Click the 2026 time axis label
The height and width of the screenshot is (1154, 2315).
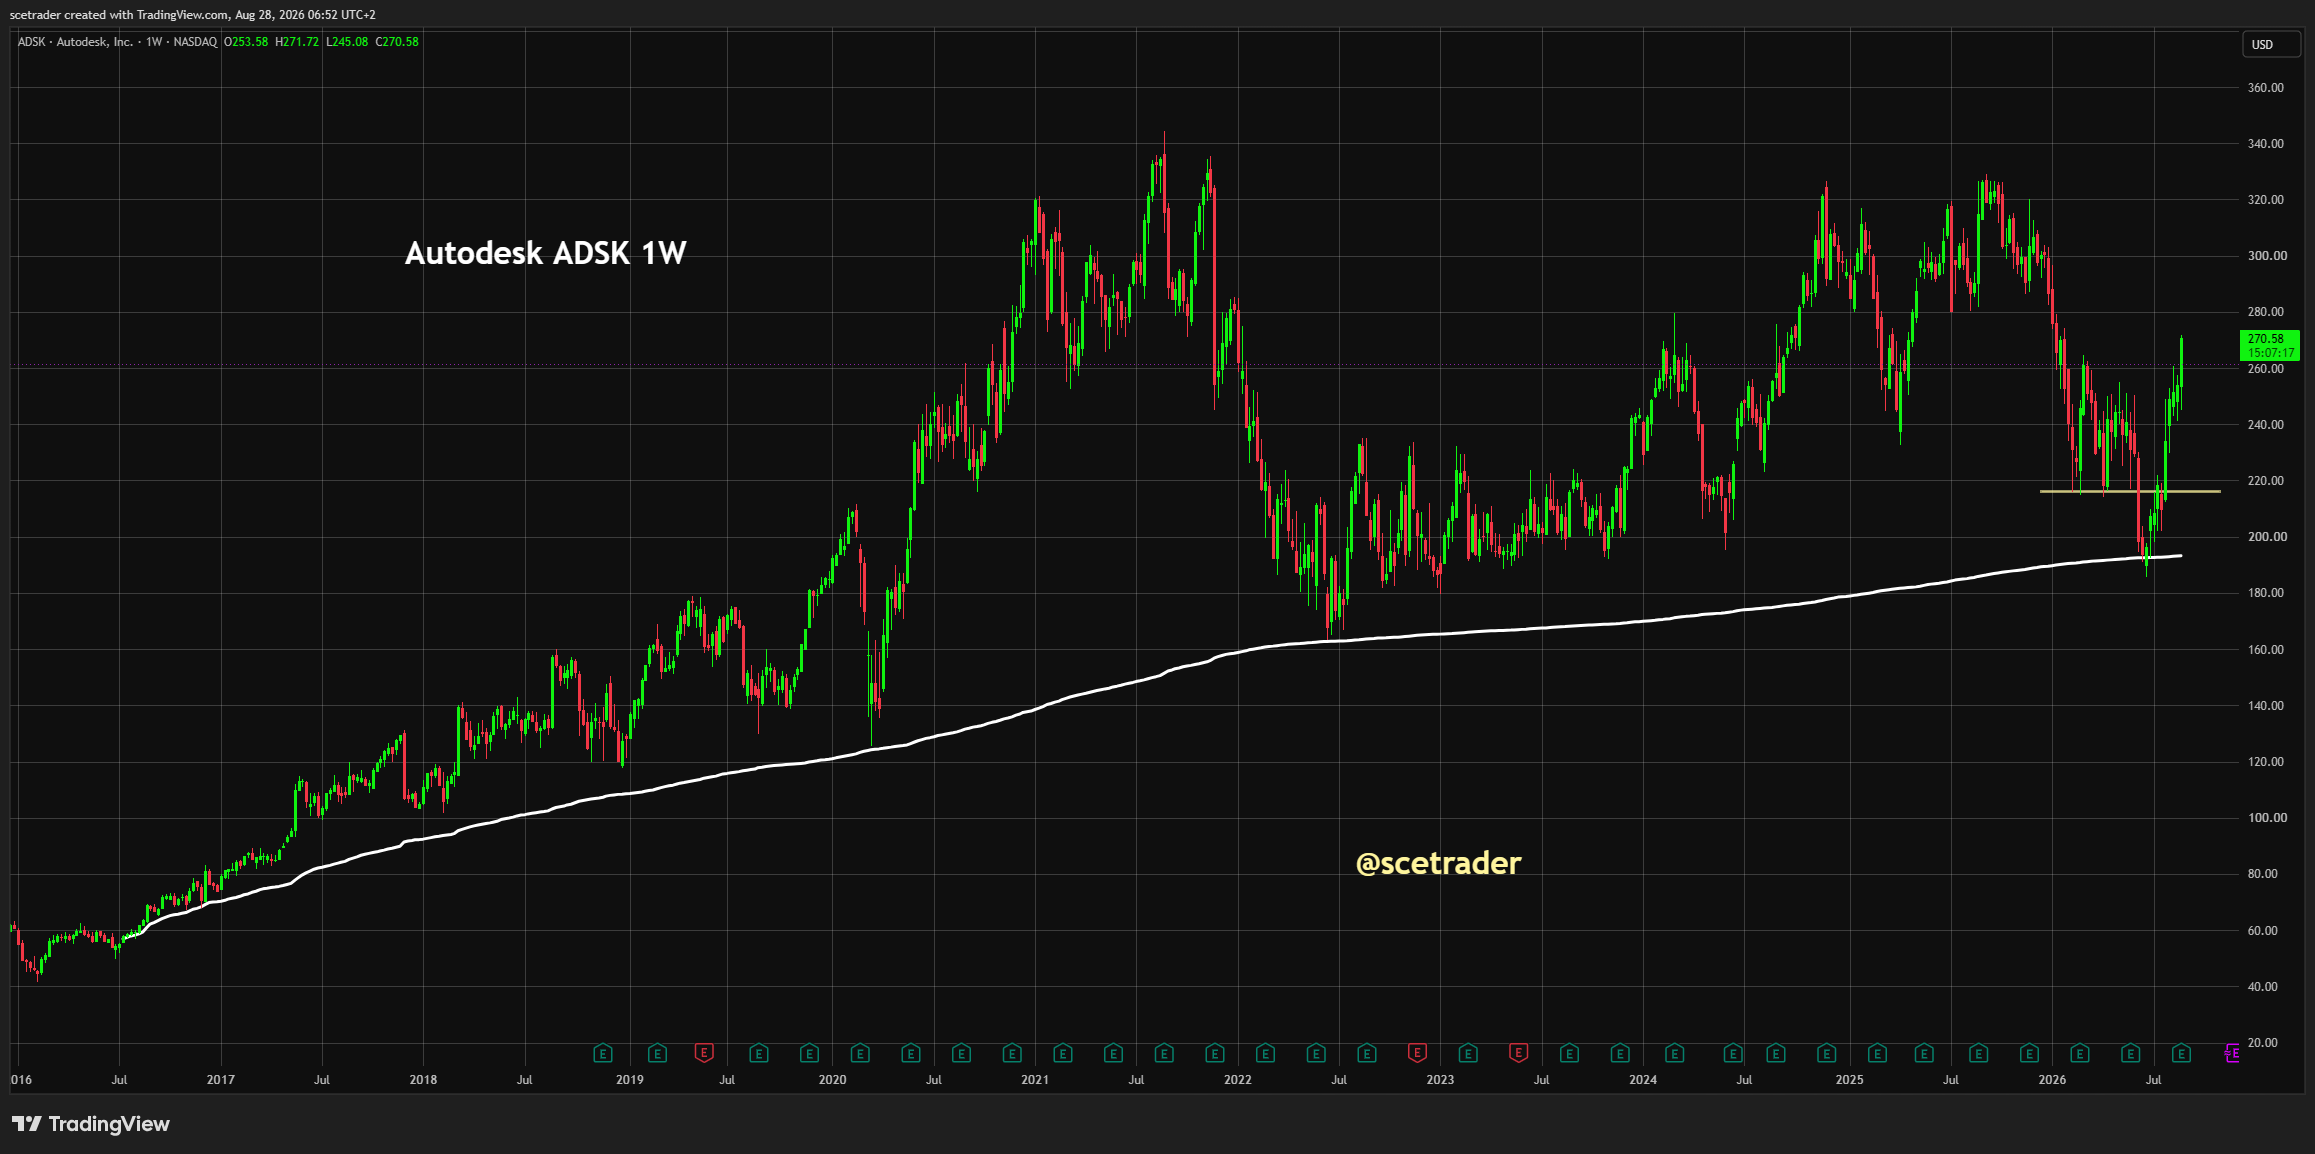[2052, 1080]
